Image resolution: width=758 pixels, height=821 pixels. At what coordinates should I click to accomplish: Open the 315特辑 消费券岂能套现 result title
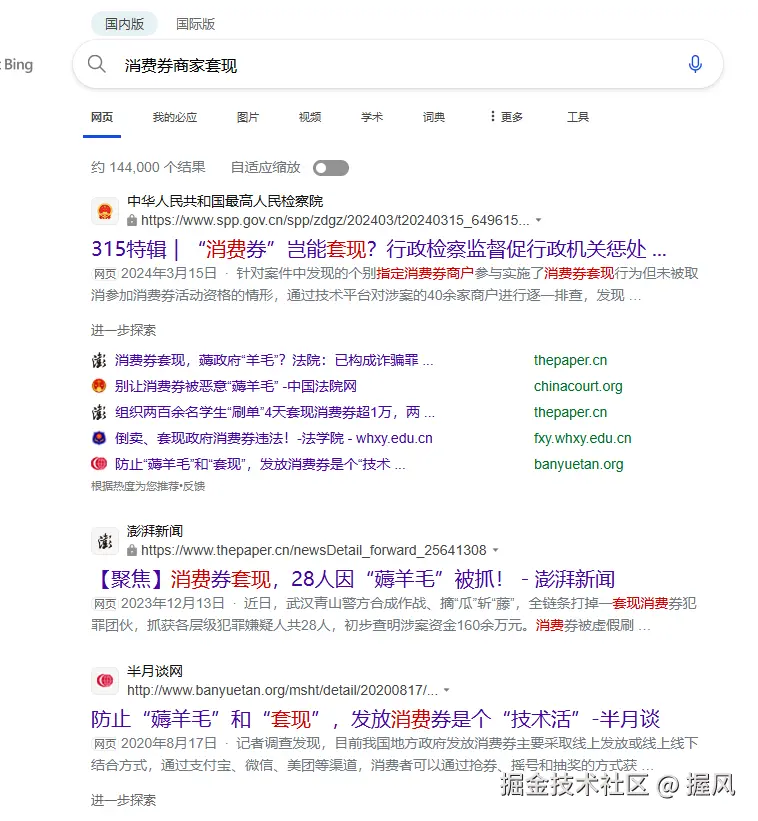[378, 249]
